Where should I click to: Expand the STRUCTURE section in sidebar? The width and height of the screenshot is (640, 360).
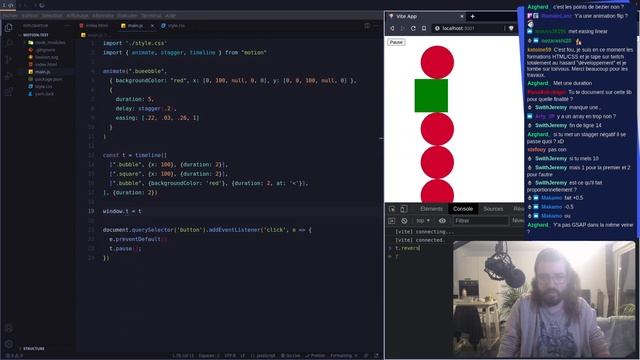33,349
